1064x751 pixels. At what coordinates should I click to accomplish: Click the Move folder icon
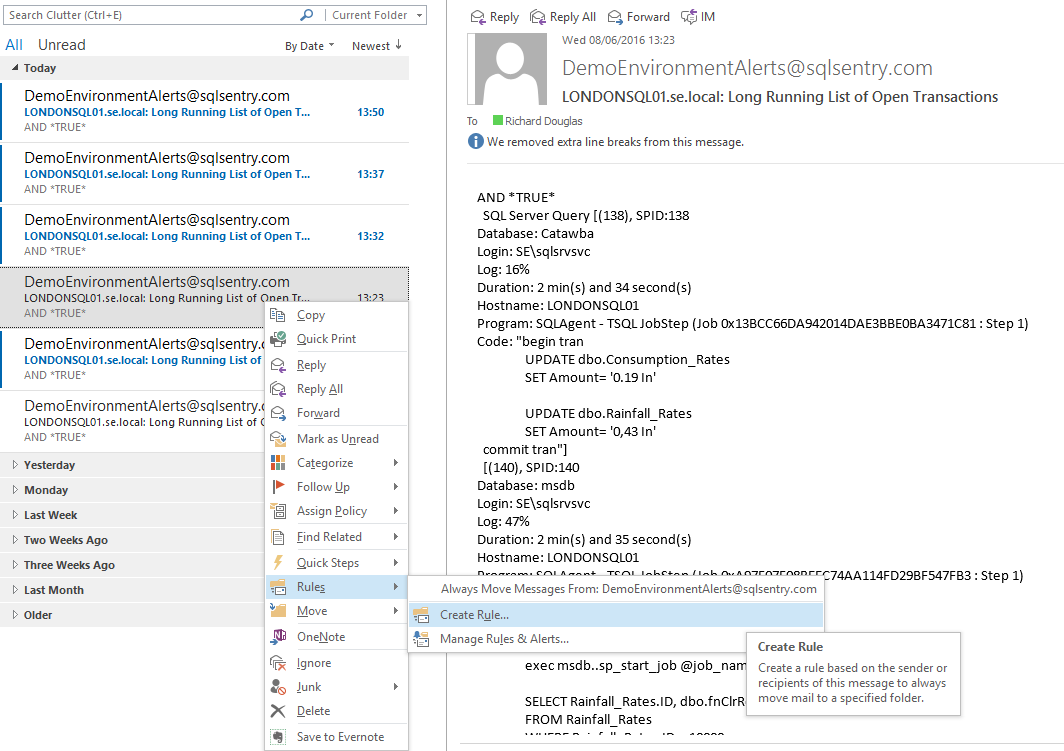tap(278, 611)
